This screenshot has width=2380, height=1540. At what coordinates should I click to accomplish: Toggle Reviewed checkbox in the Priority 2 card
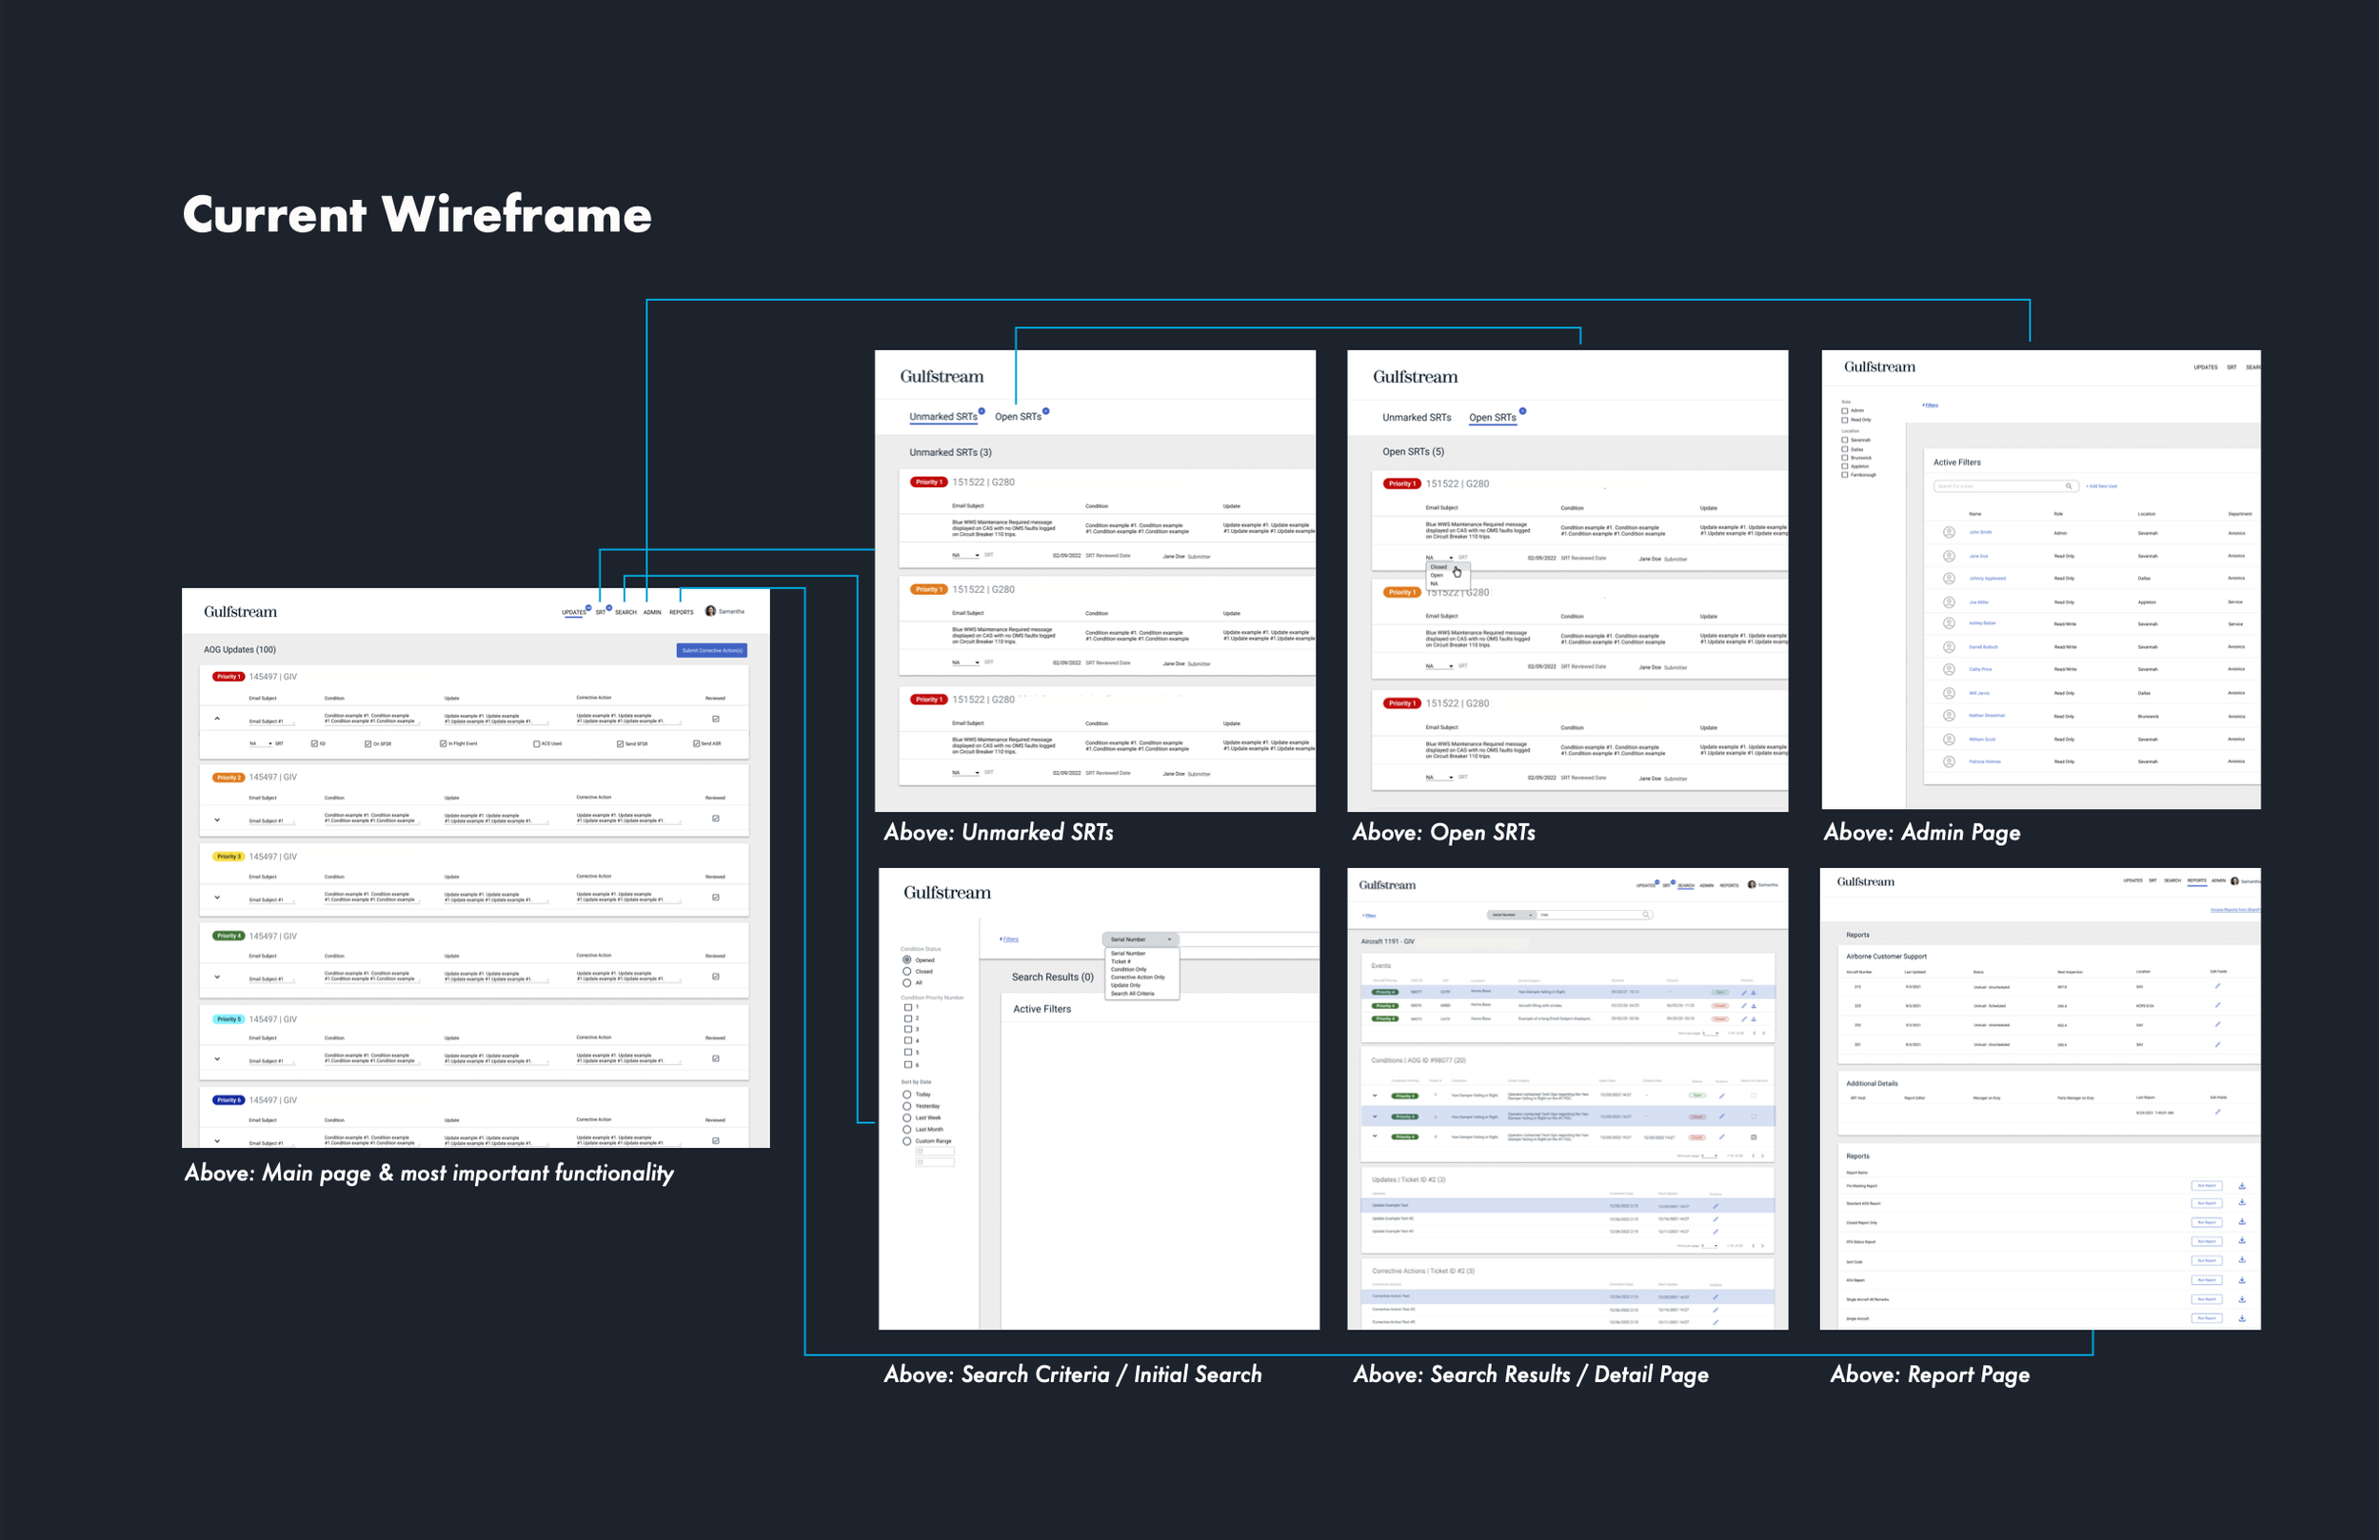pyautogui.click(x=715, y=818)
